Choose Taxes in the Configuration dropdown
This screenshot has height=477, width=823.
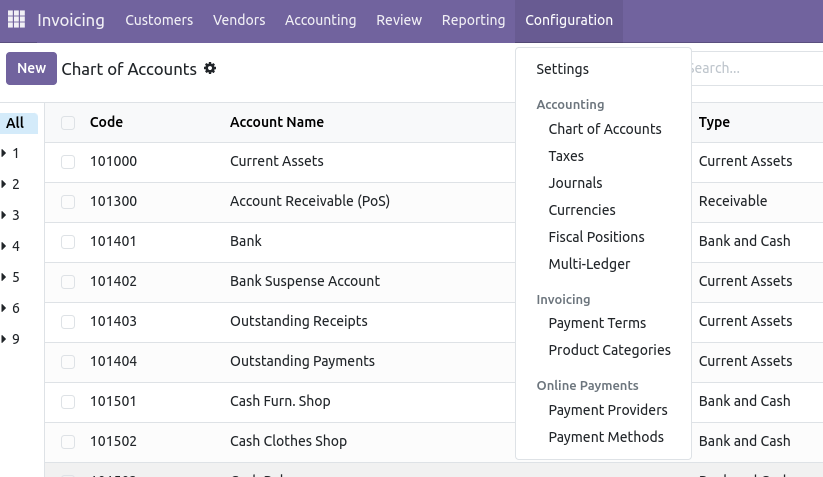[566, 156]
